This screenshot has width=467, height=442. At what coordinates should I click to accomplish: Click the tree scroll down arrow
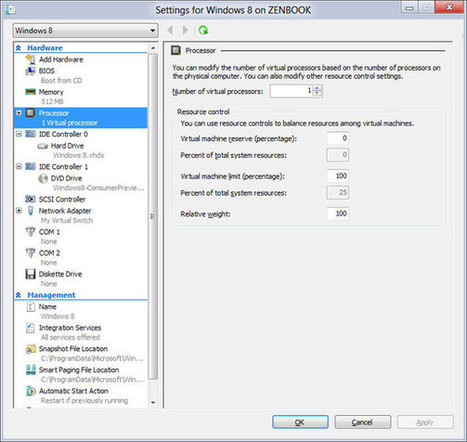tap(153, 402)
